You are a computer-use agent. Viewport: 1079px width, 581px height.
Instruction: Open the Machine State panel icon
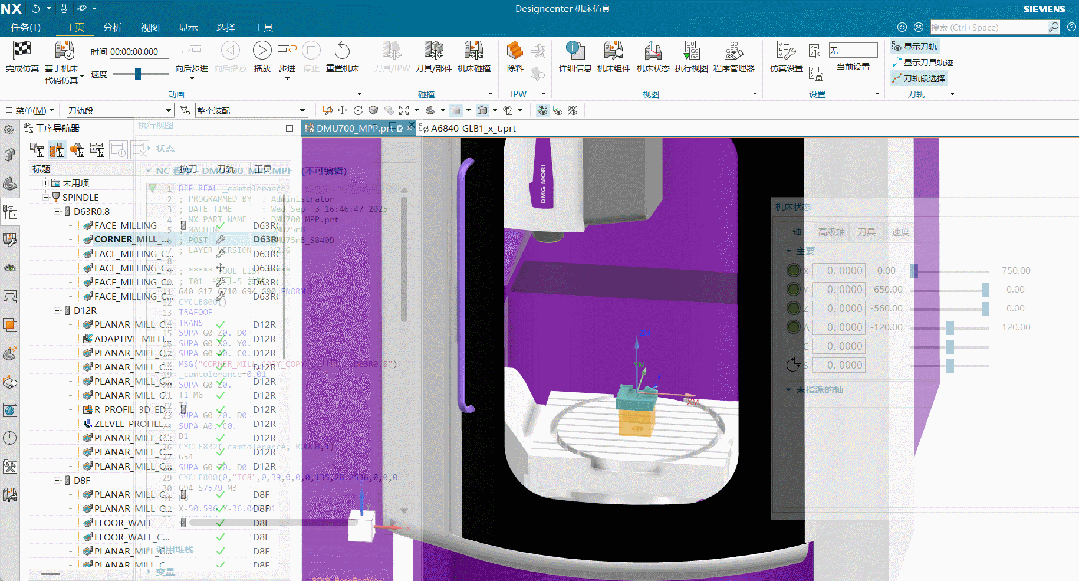(650, 52)
